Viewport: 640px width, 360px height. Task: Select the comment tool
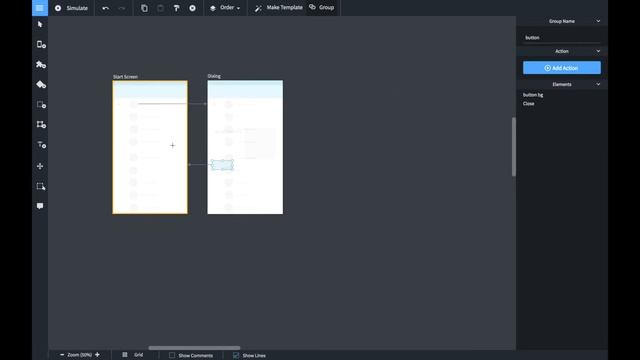[40, 206]
